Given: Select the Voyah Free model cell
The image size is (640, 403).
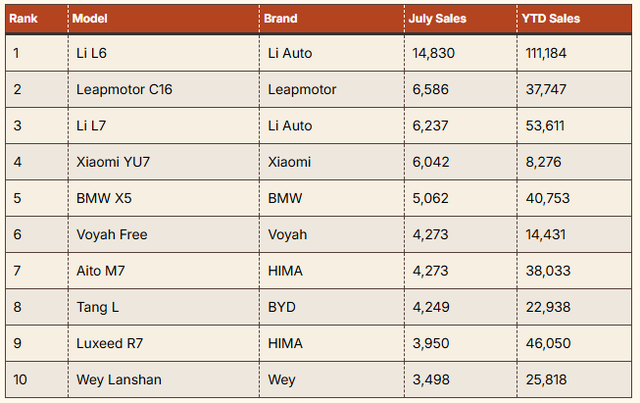Looking at the screenshot, I should (x=112, y=235).
